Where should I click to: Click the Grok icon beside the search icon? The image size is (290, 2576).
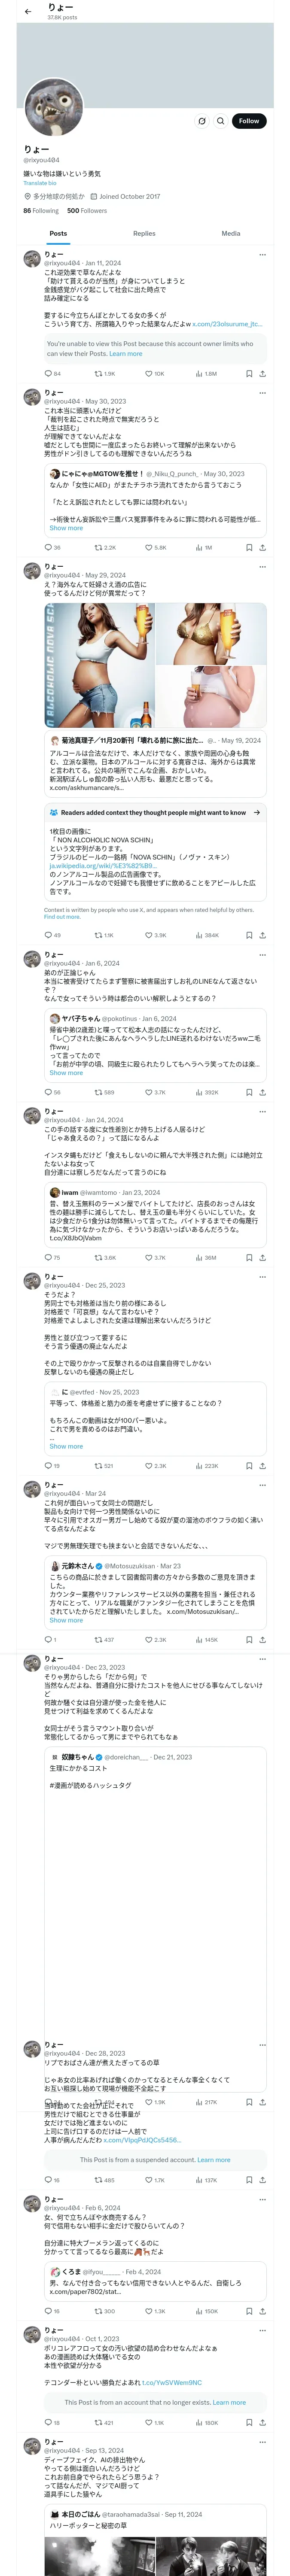tap(202, 121)
